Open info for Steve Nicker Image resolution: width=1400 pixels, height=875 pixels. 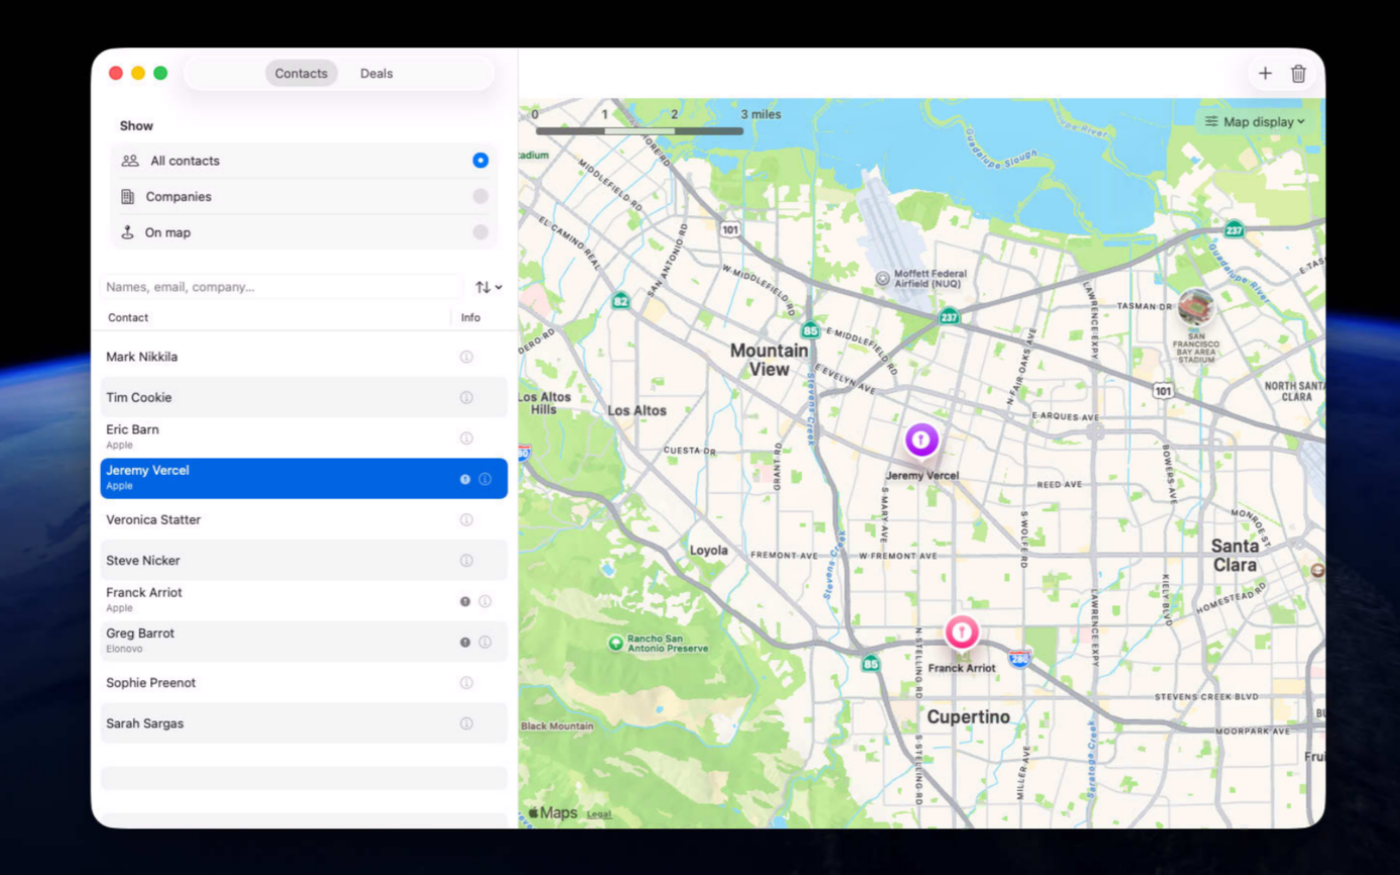click(x=466, y=561)
